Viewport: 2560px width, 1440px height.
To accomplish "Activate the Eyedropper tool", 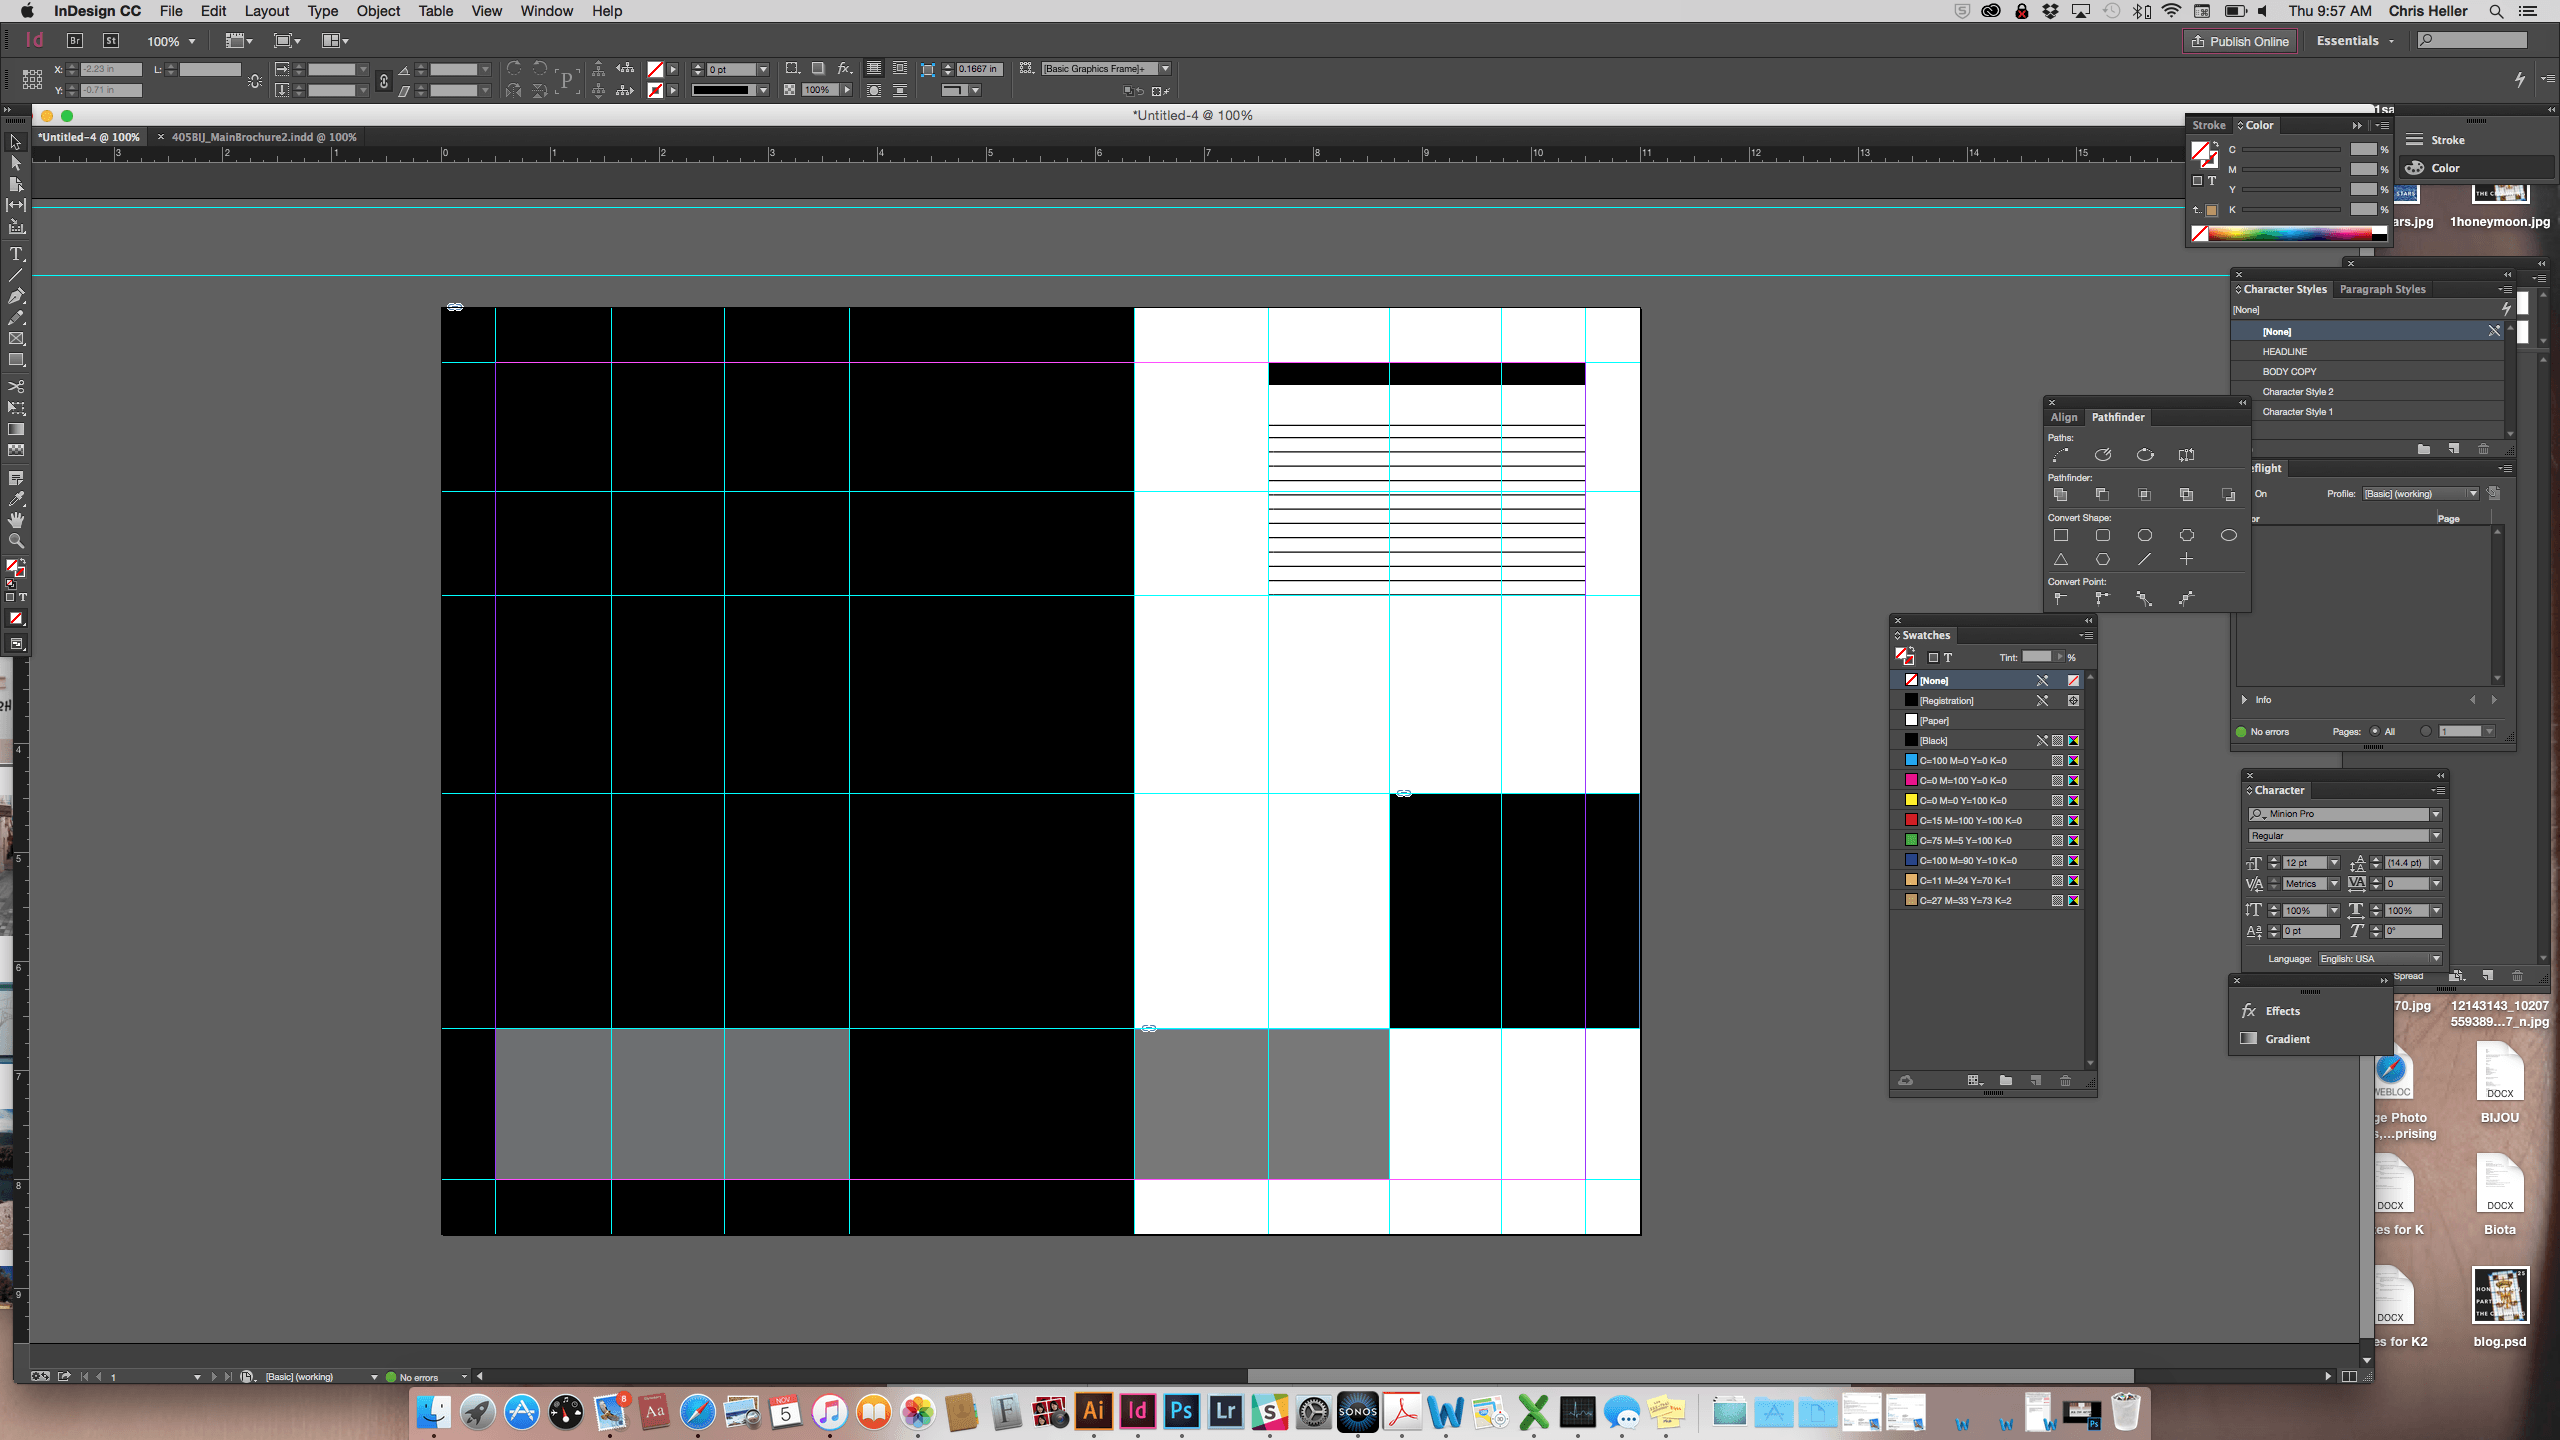I will [16, 499].
